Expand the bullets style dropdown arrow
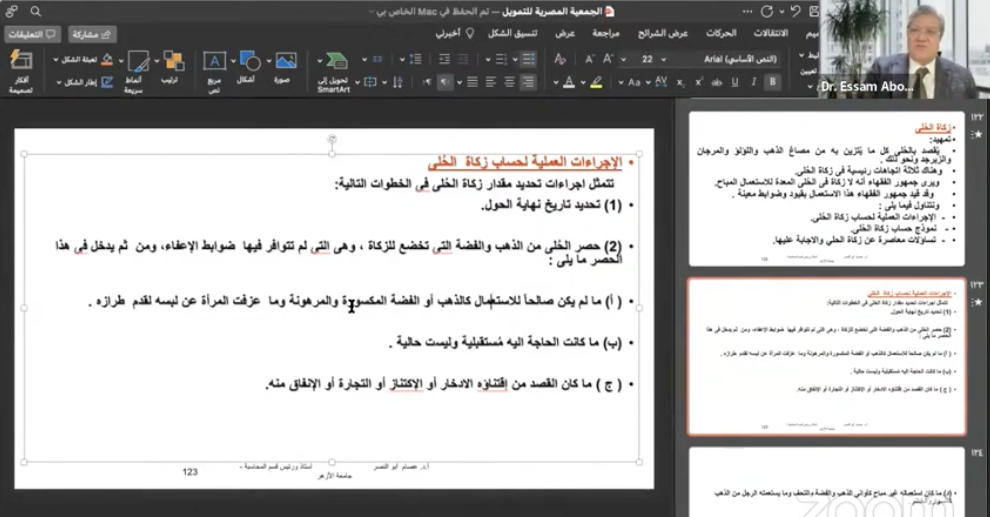 tap(515, 60)
